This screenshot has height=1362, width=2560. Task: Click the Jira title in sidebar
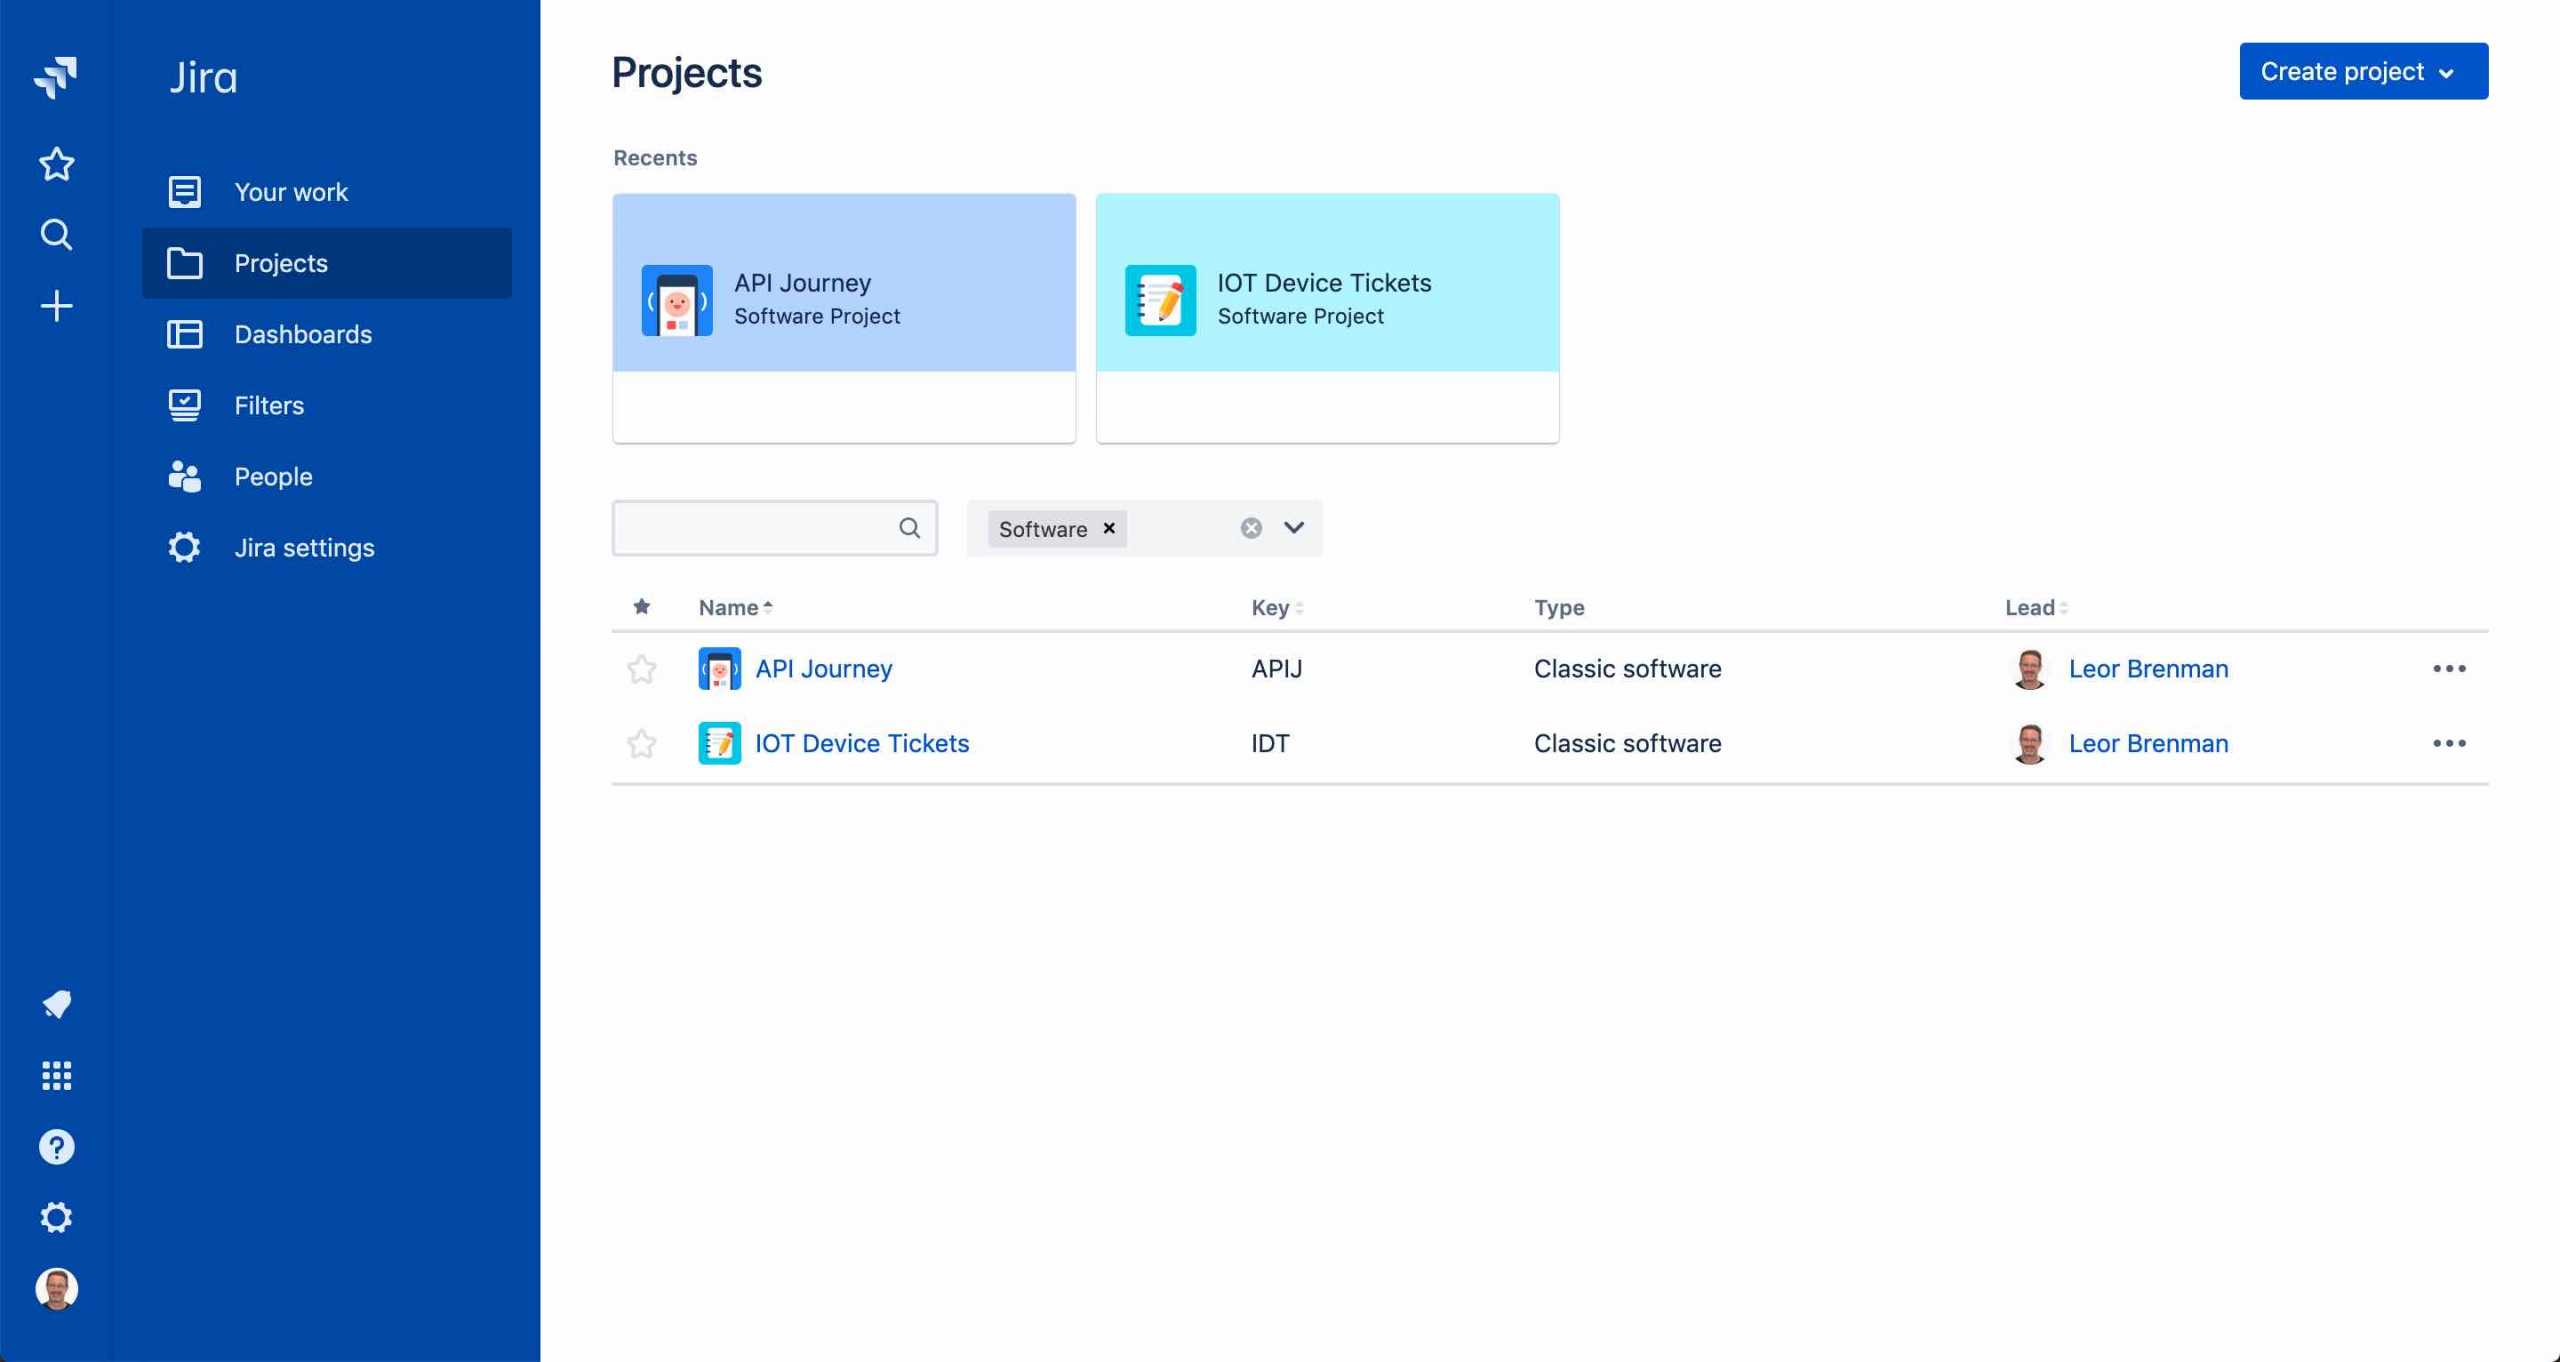203,77
